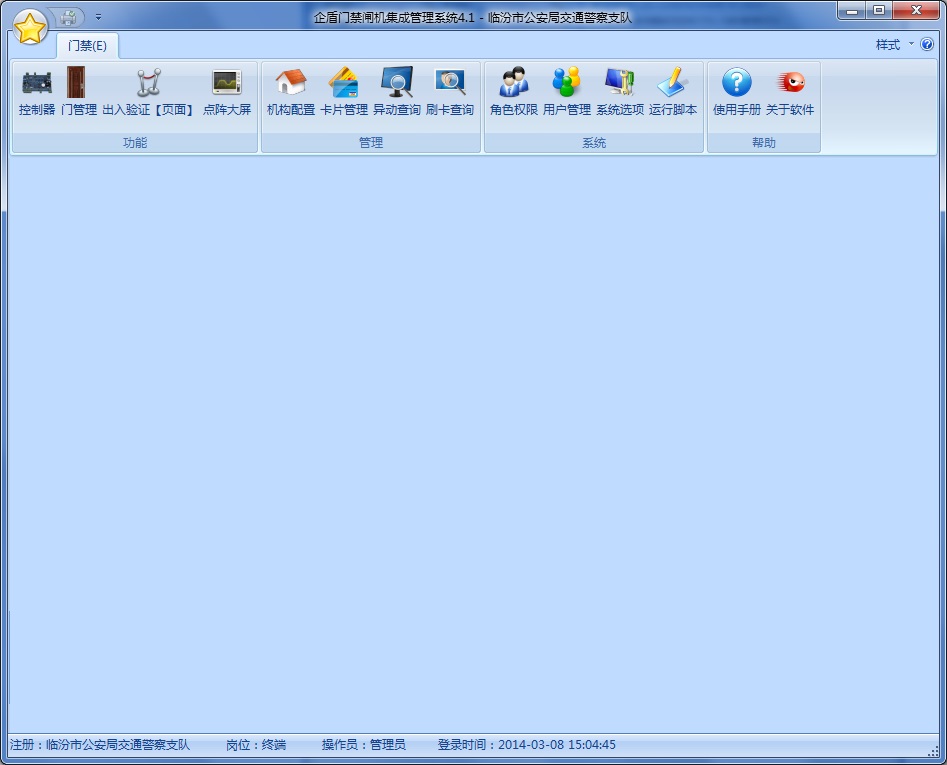This screenshot has width=947, height=765.
Task: Click the 管理 group label
Action: click(x=371, y=142)
